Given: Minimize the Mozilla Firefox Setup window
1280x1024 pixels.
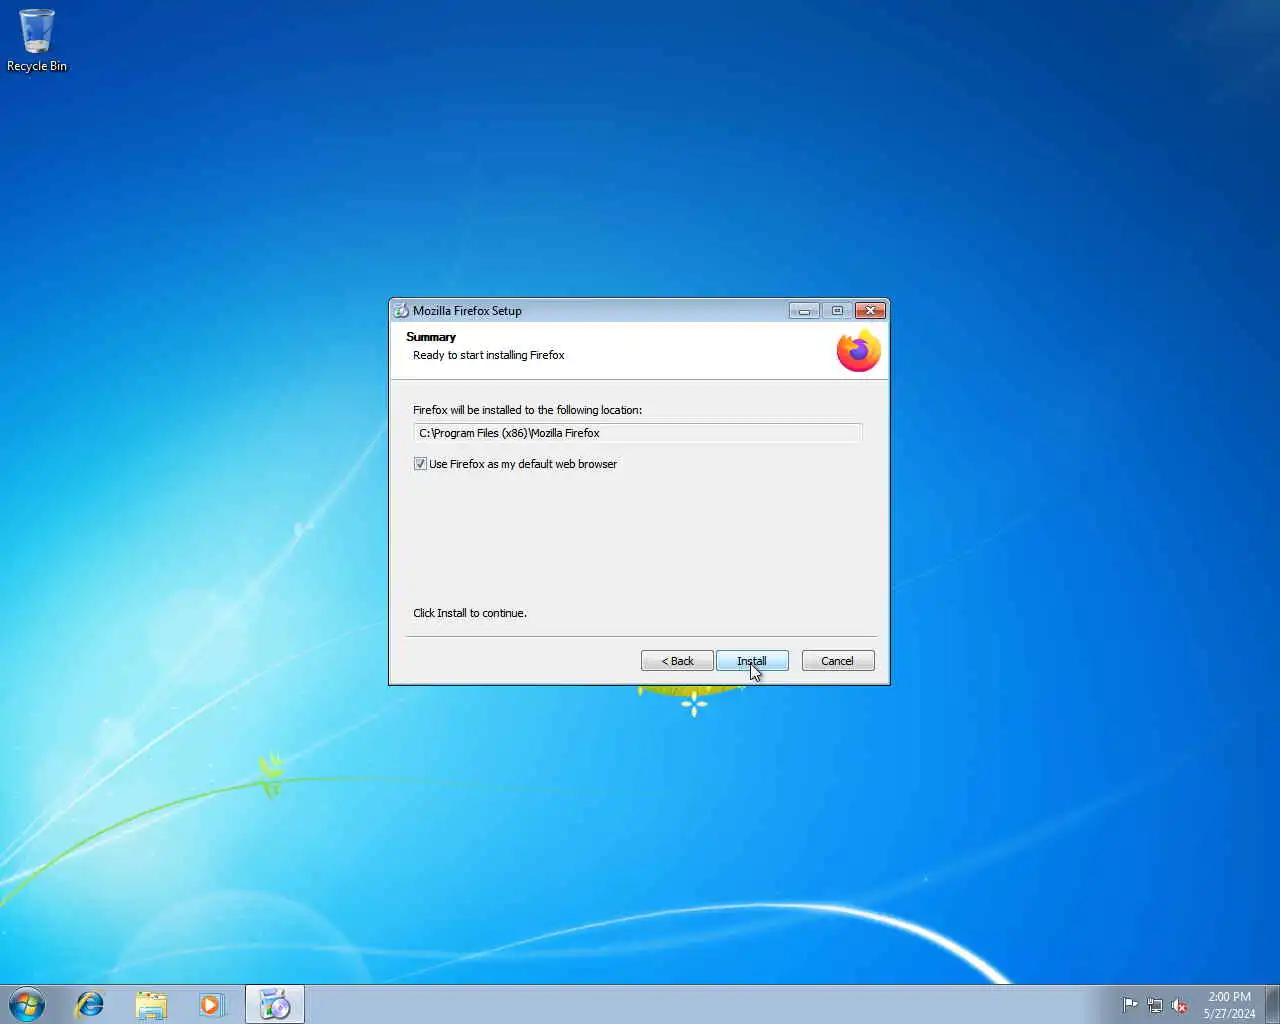Looking at the screenshot, I should (803, 311).
